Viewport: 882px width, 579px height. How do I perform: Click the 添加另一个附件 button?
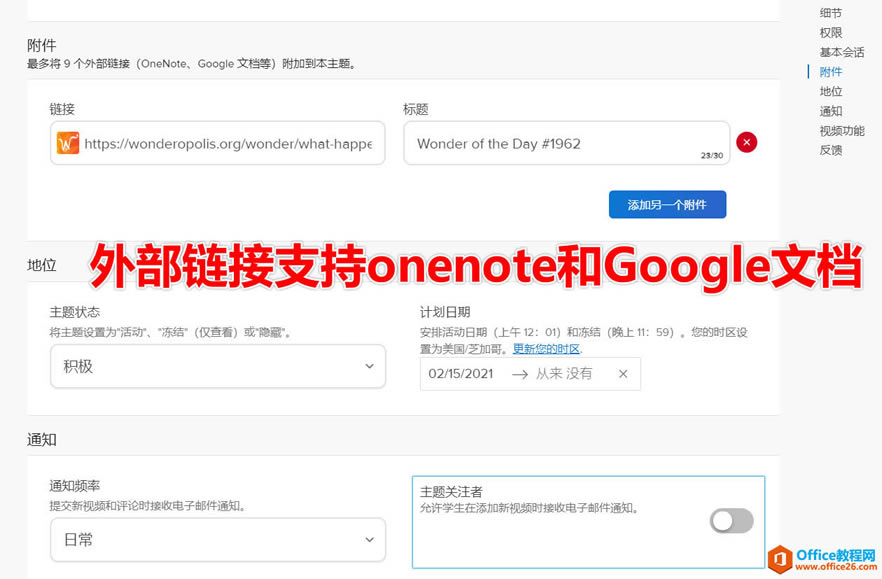[667, 205]
